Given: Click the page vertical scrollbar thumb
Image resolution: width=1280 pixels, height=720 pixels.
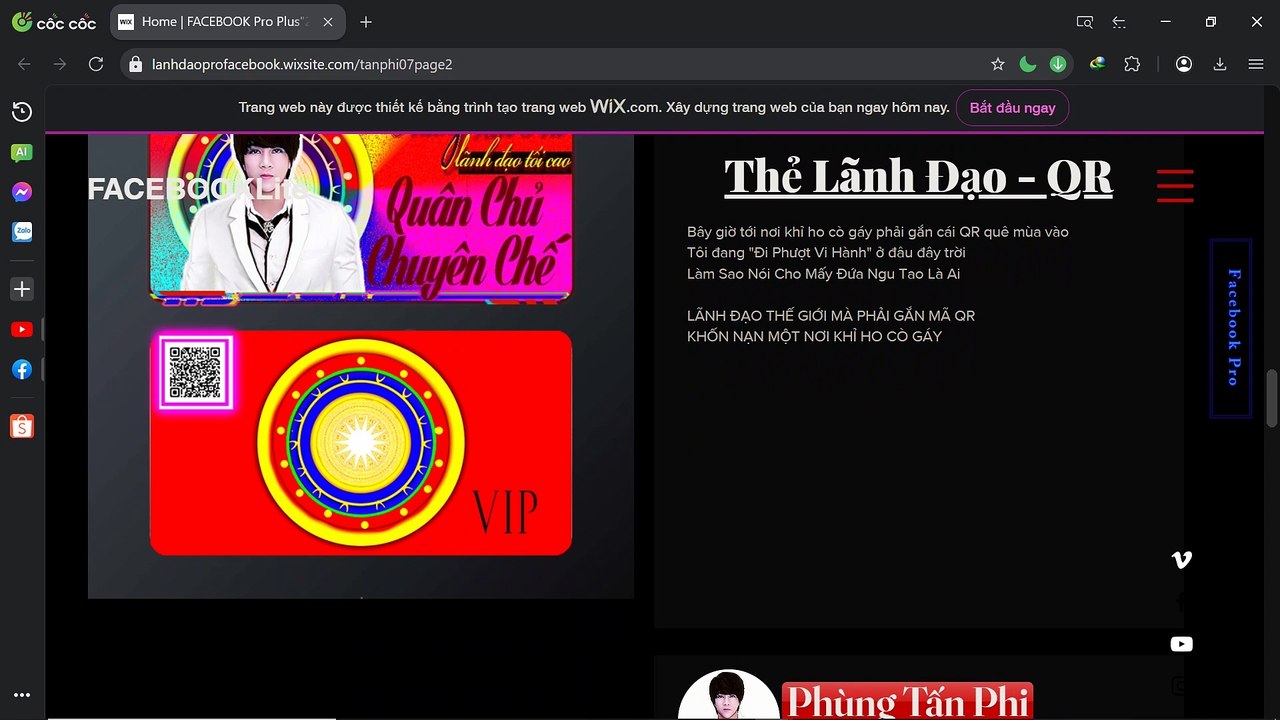Looking at the screenshot, I should pos(1272,398).
